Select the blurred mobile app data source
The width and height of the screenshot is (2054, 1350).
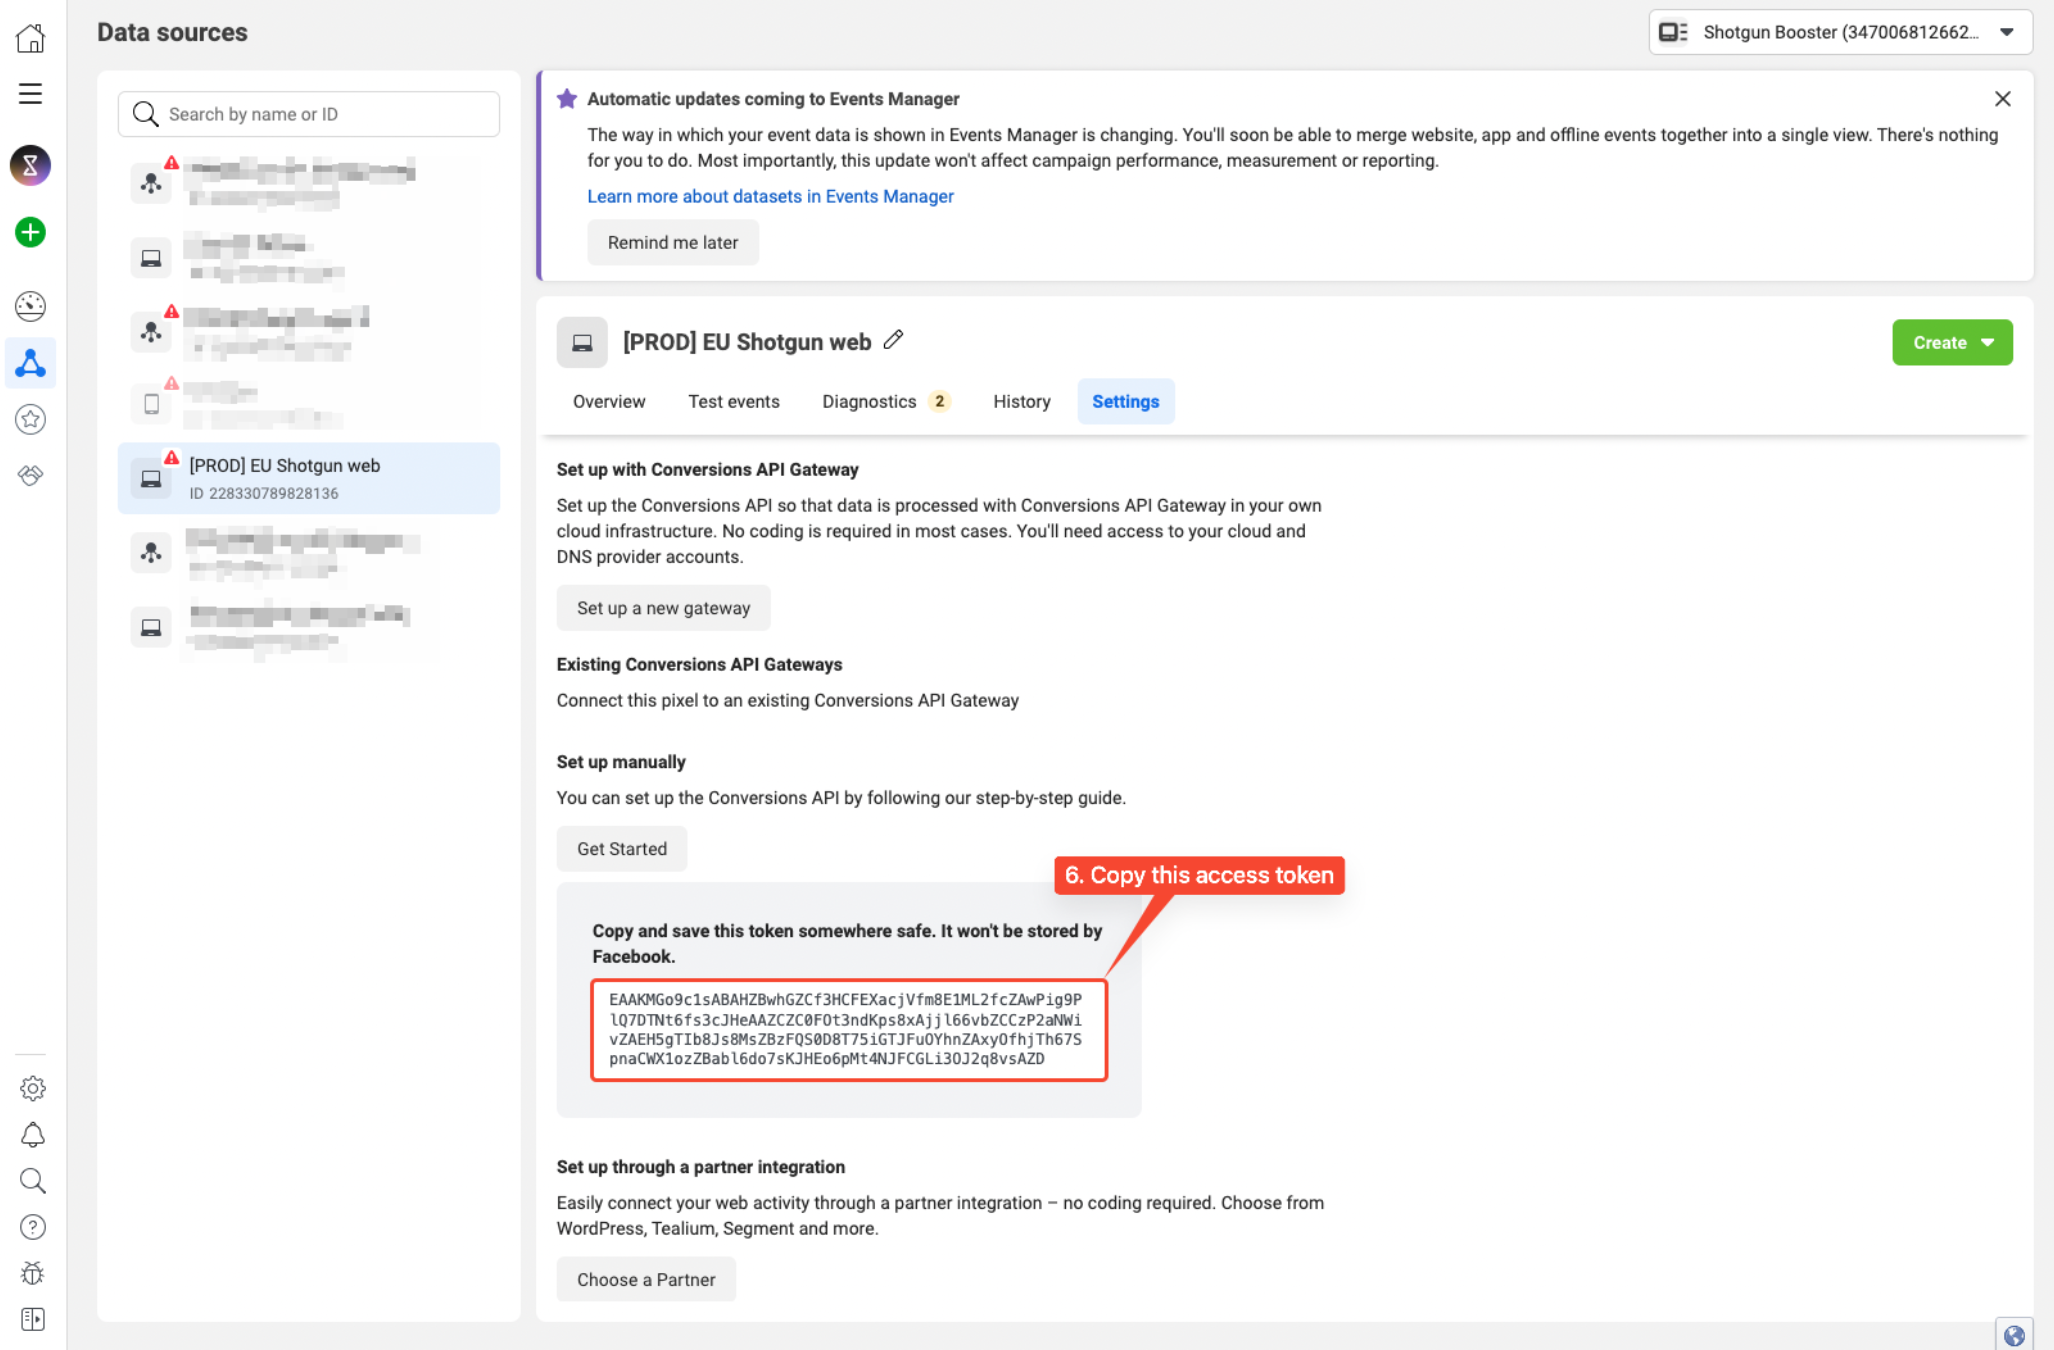[x=309, y=404]
